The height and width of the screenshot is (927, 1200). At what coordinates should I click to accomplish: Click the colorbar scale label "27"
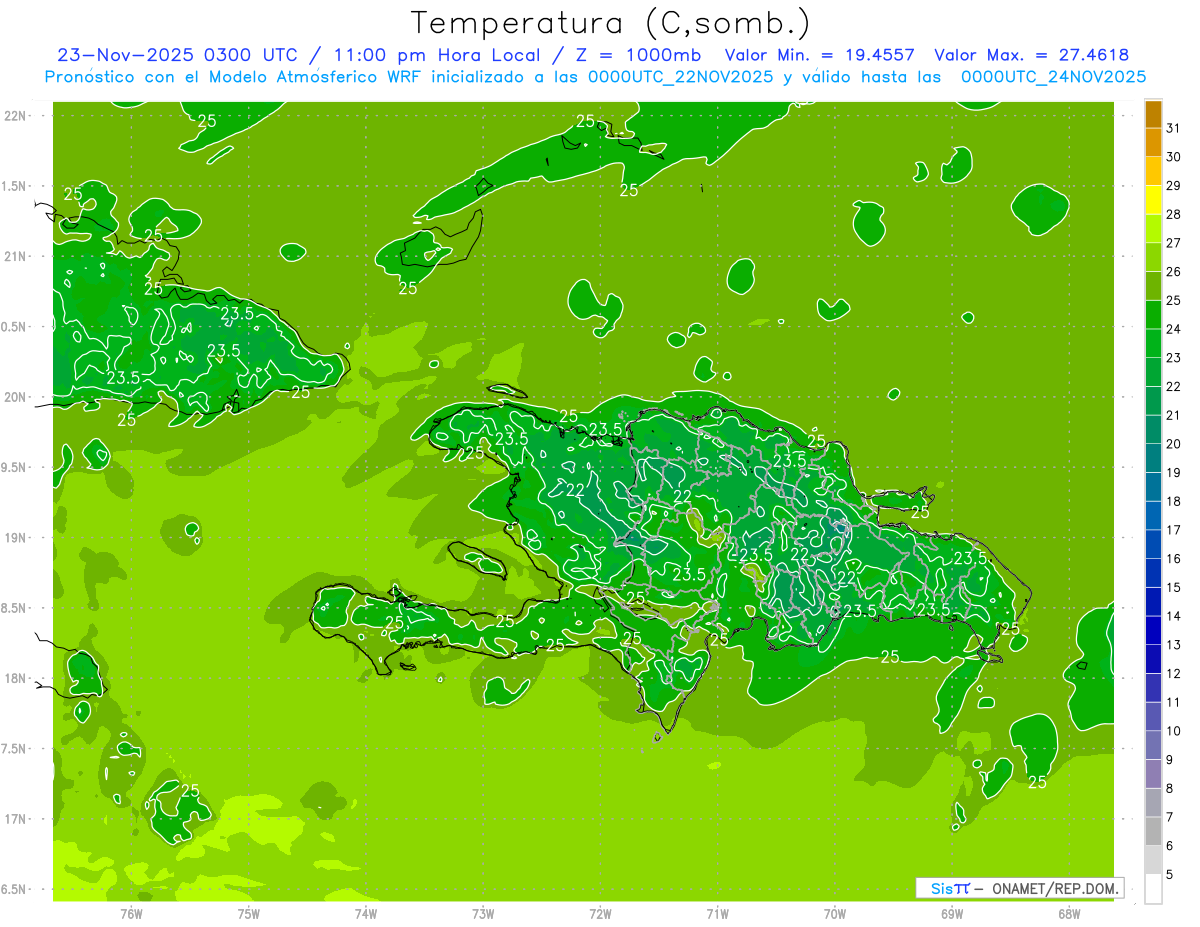(x=1174, y=243)
